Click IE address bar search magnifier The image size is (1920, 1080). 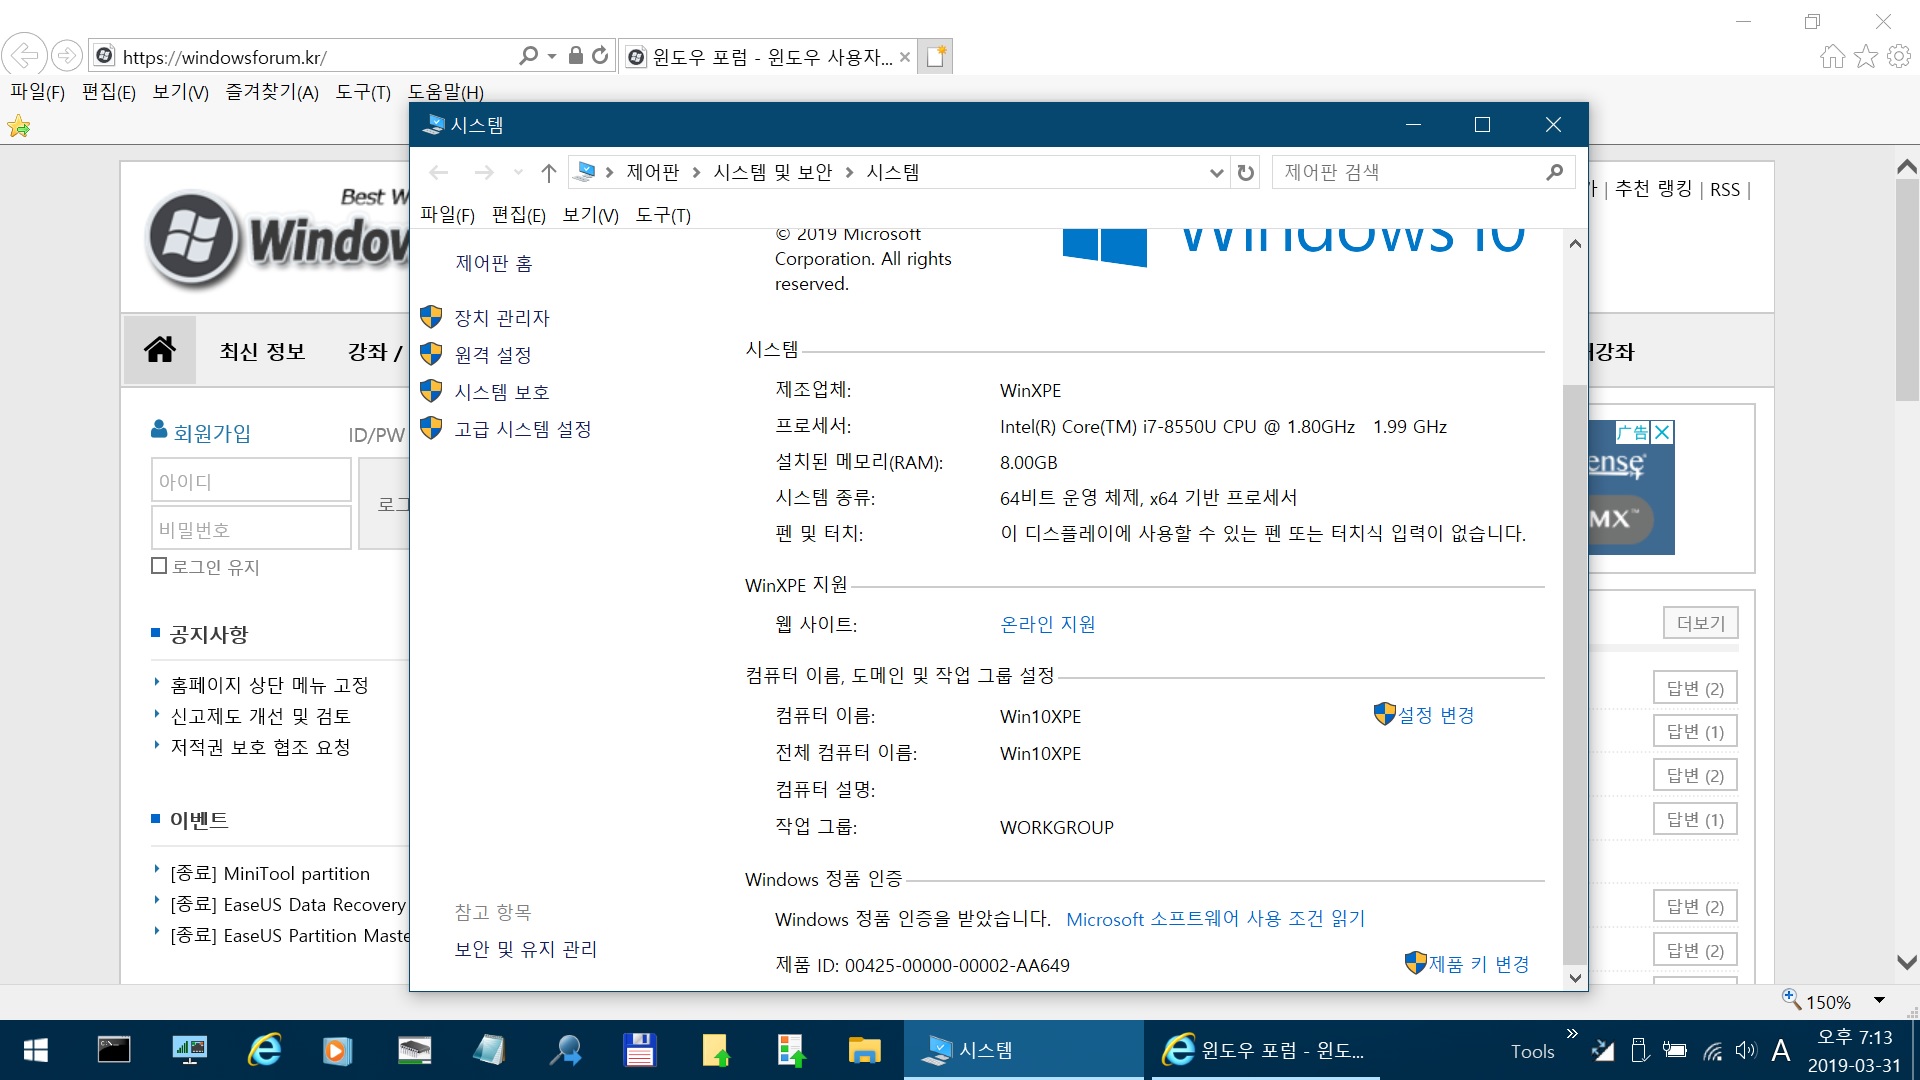[x=528, y=56]
